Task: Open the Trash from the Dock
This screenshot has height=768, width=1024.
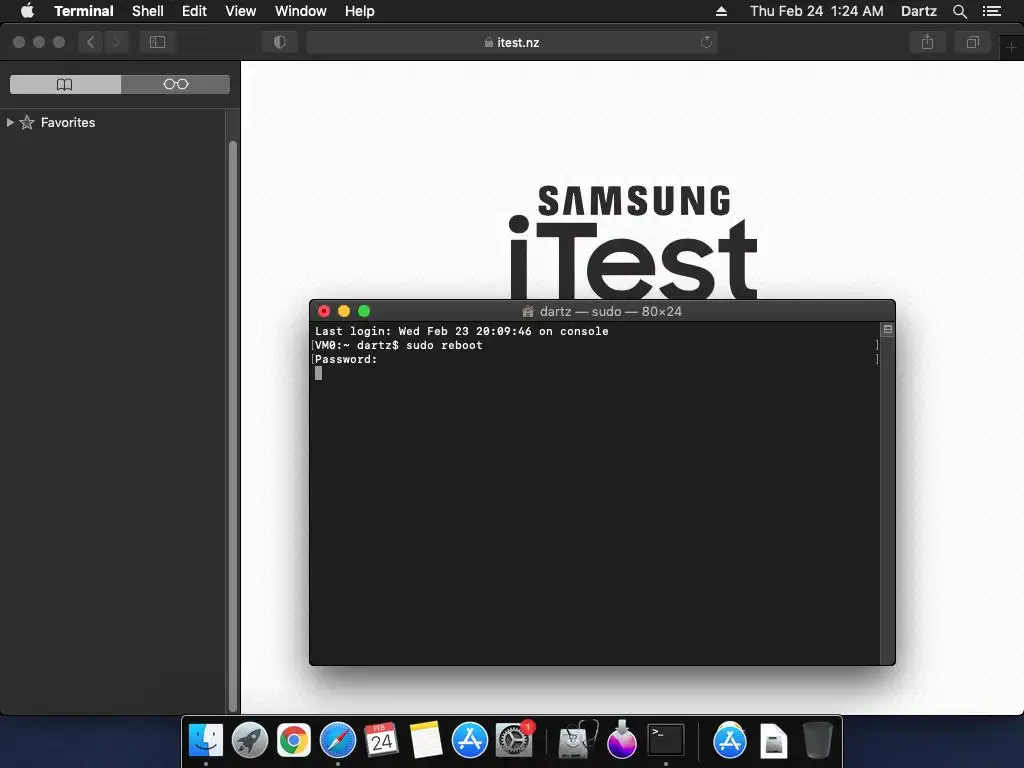Action: point(817,740)
